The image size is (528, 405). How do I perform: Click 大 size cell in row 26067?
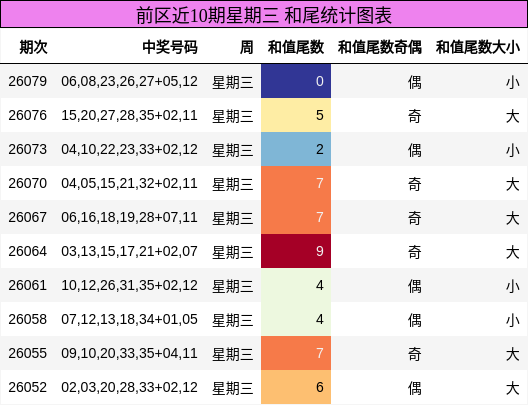click(513, 218)
